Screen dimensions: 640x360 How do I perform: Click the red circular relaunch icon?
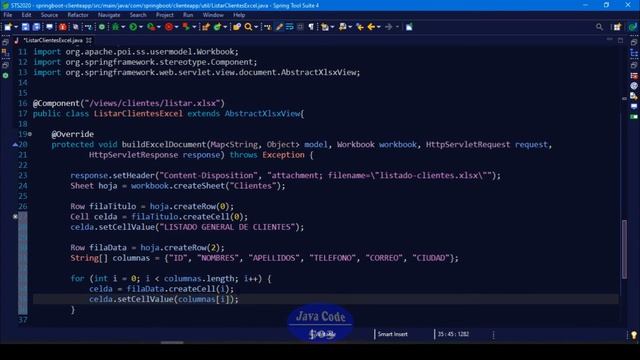pyautogui.click(x=169, y=27)
